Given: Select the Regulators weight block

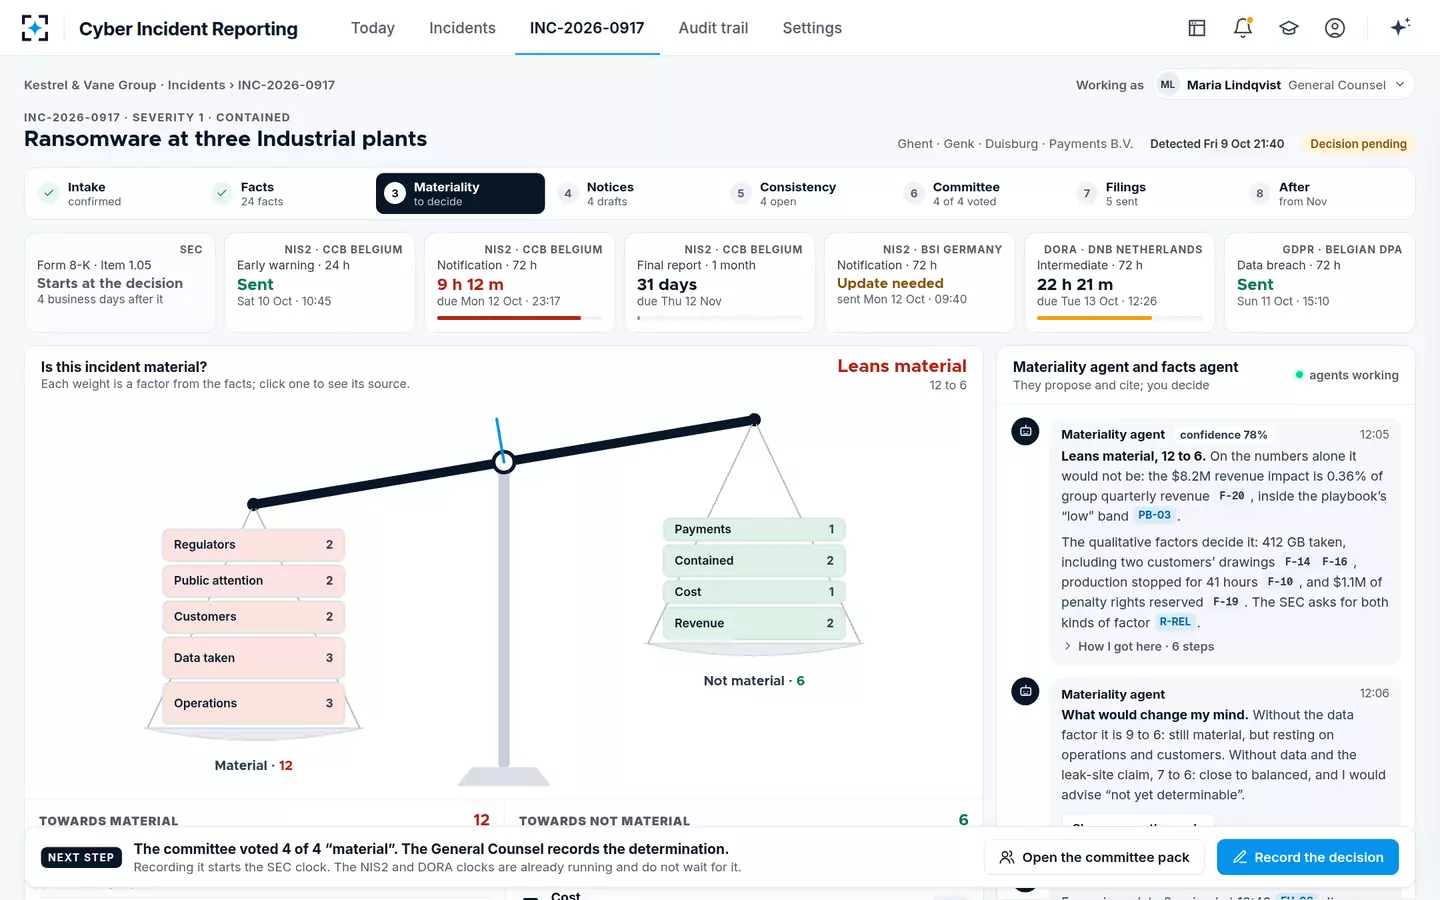Looking at the screenshot, I should point(254,545).
